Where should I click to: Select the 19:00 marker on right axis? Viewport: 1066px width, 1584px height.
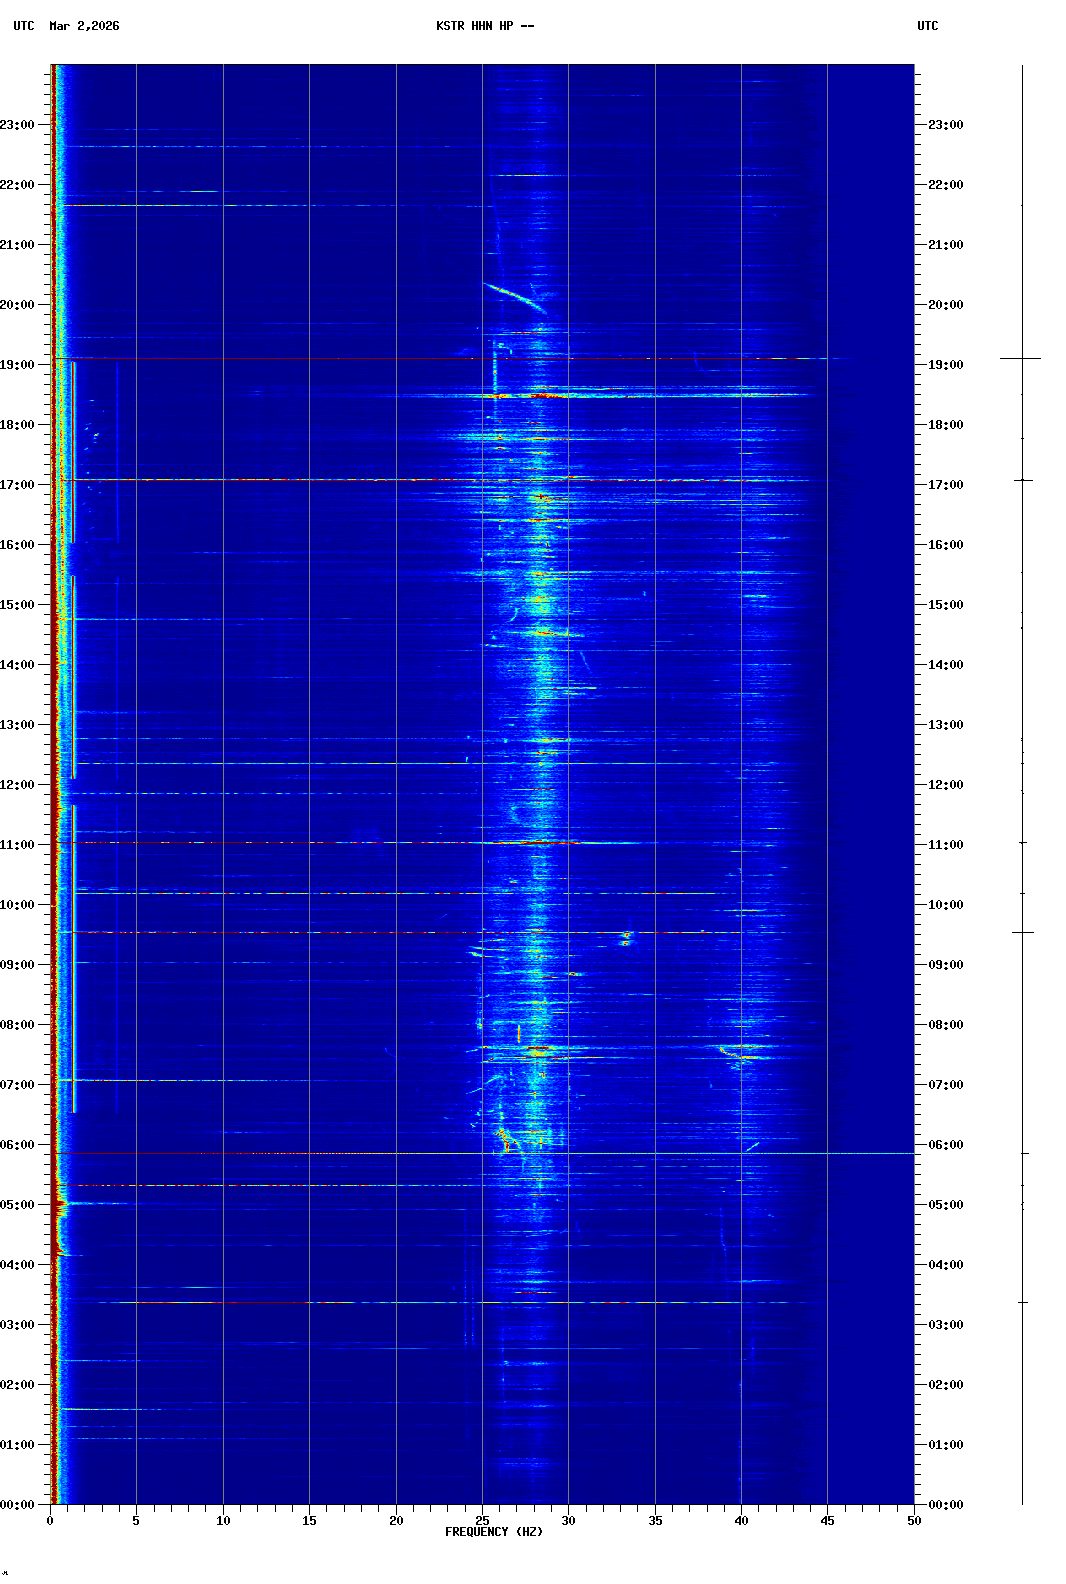click(x=945, y=365)
